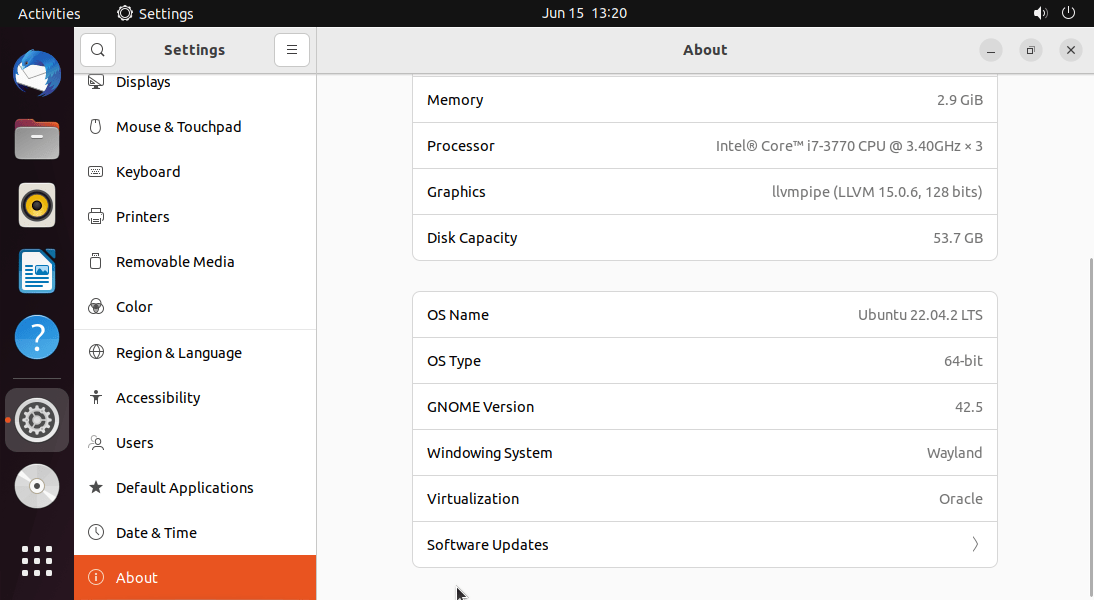Open the volume indicator in top bar
Viewport: 1094px width, 600px height.
point(1040,13)
